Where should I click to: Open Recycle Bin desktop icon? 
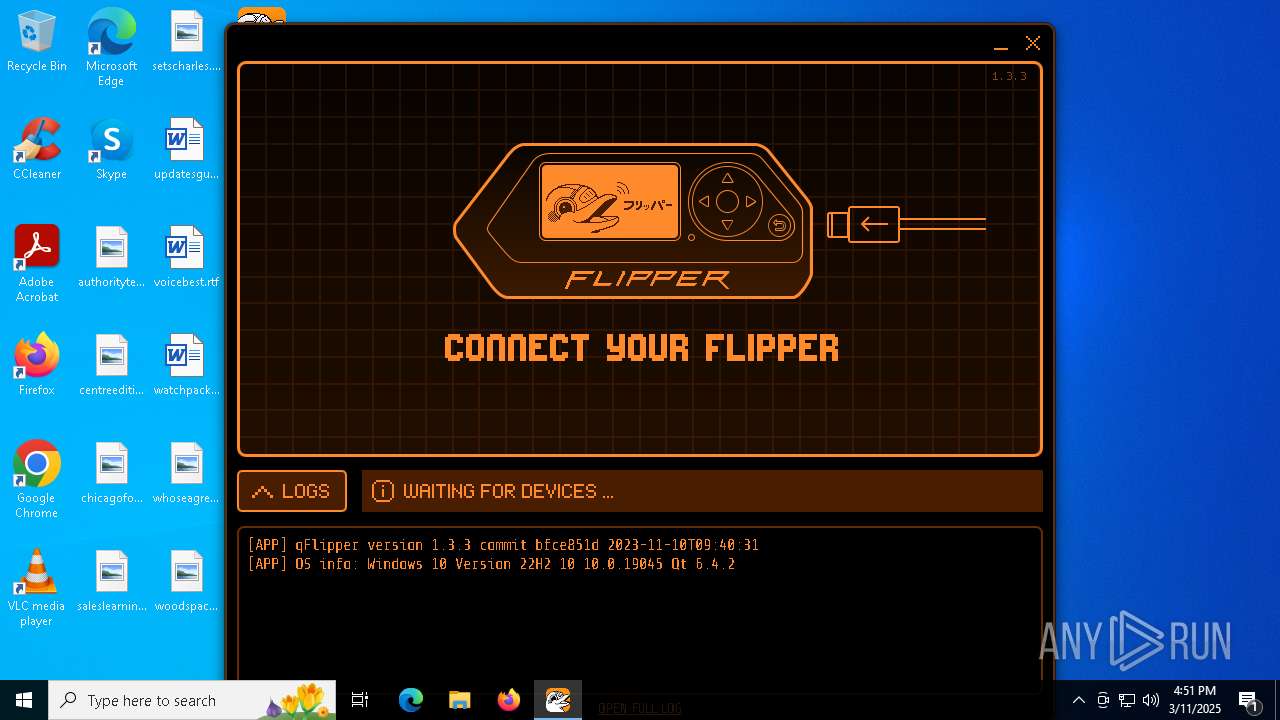[x=37, y=42]
